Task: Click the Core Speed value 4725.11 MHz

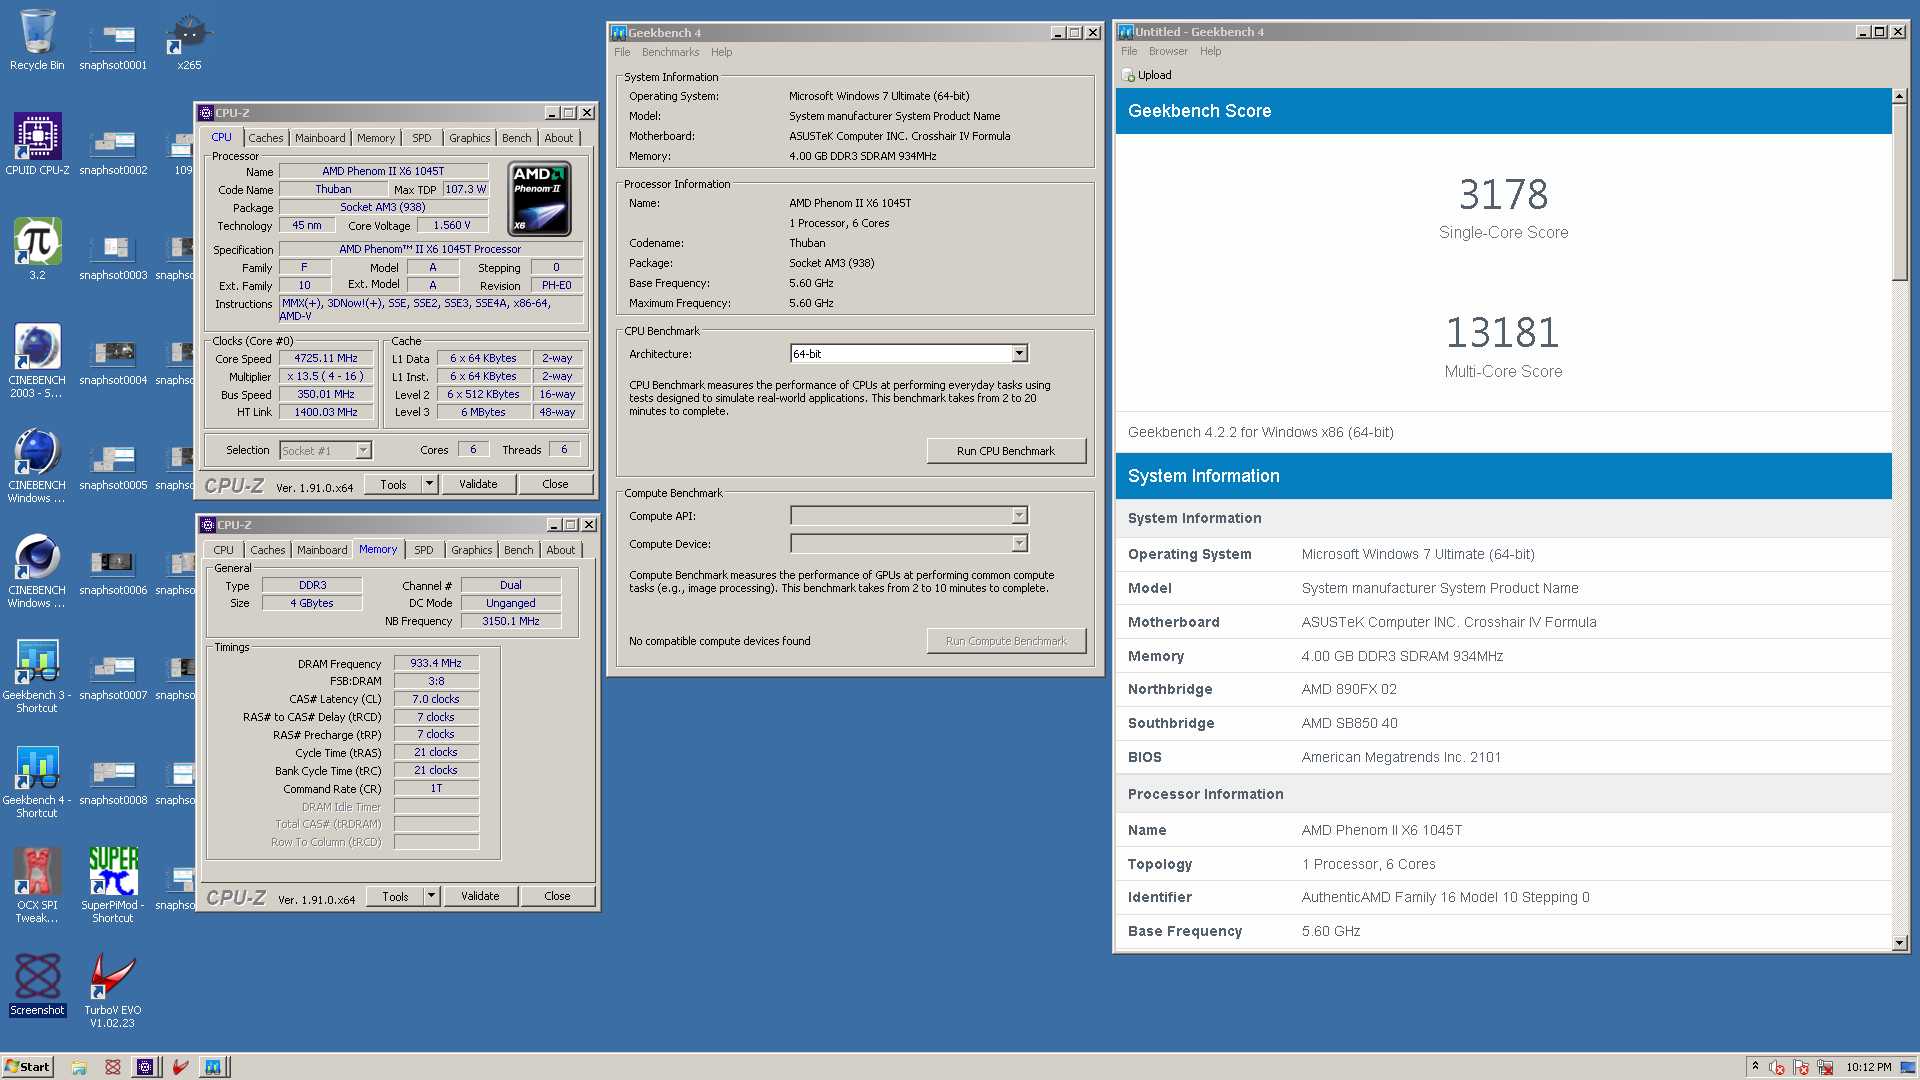Action: coord(326,358)
